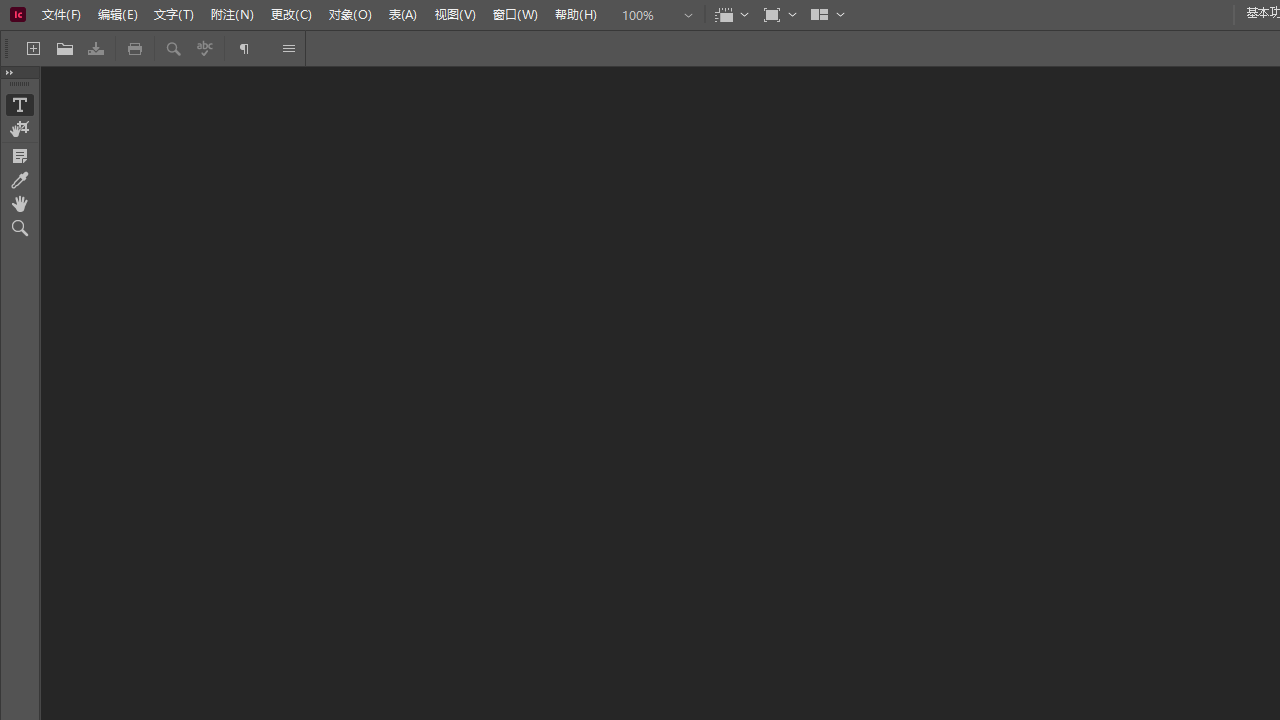Viewport: 1280px width, 720px height.
Task: Select the Eyedropper tool
Action: coord(19,180)
